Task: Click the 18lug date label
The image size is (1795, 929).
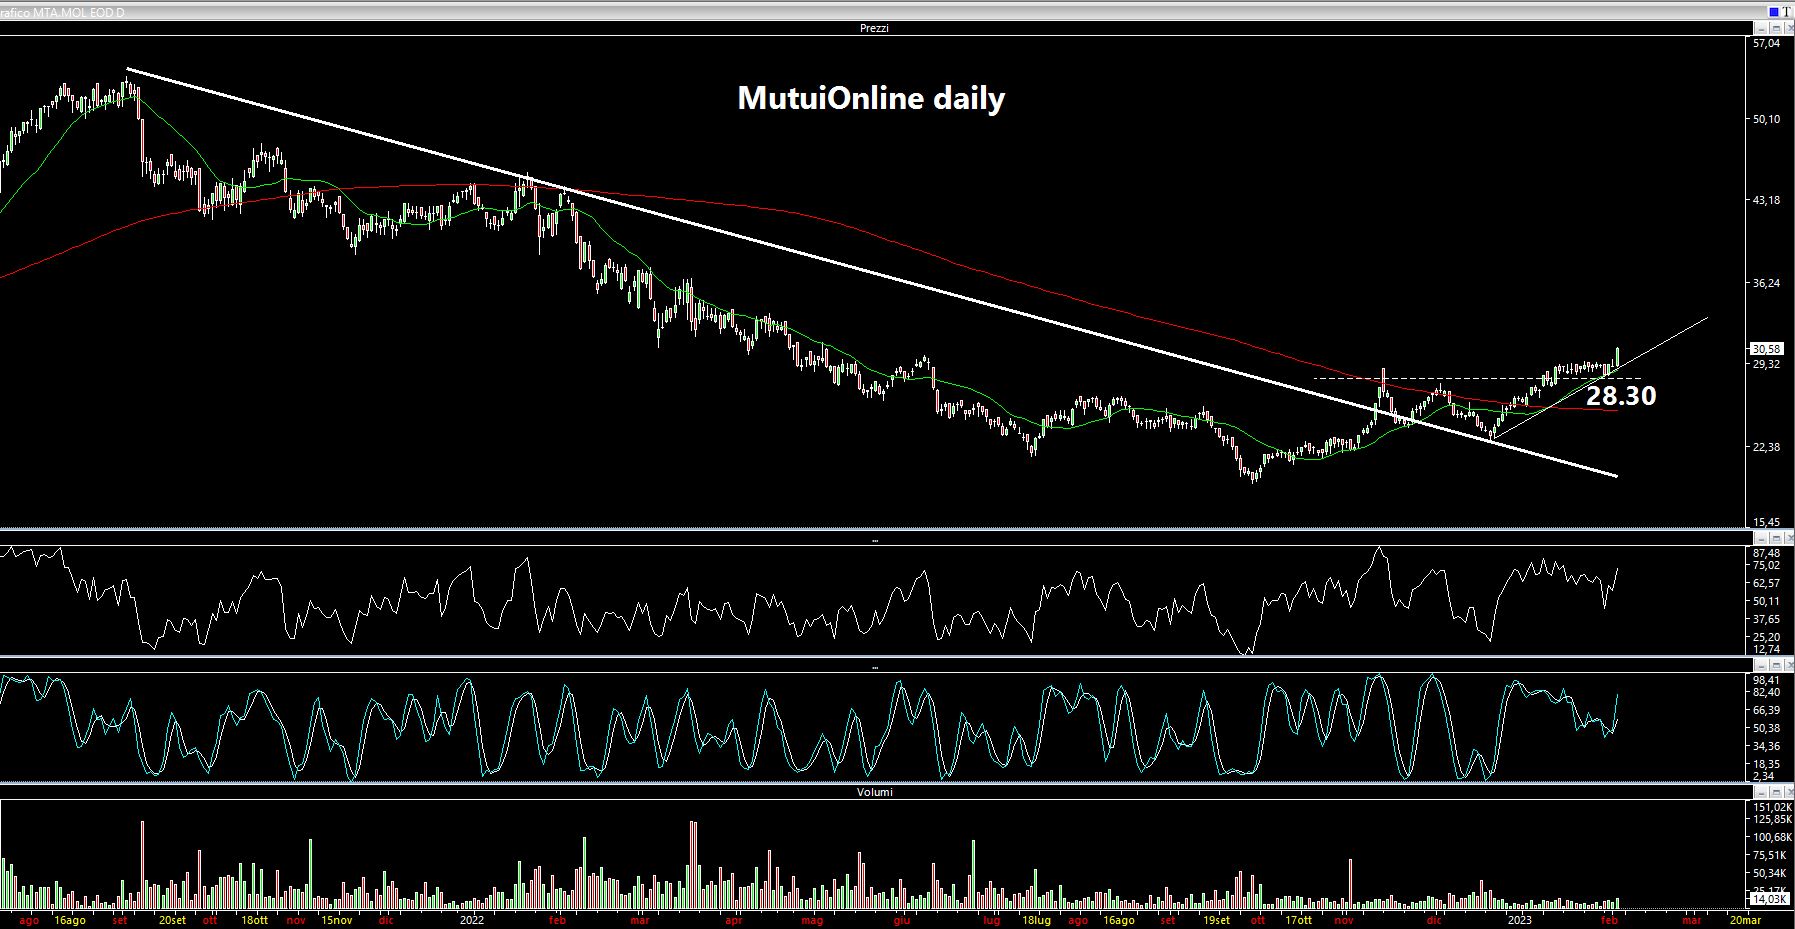Action: coord(1036,920)
